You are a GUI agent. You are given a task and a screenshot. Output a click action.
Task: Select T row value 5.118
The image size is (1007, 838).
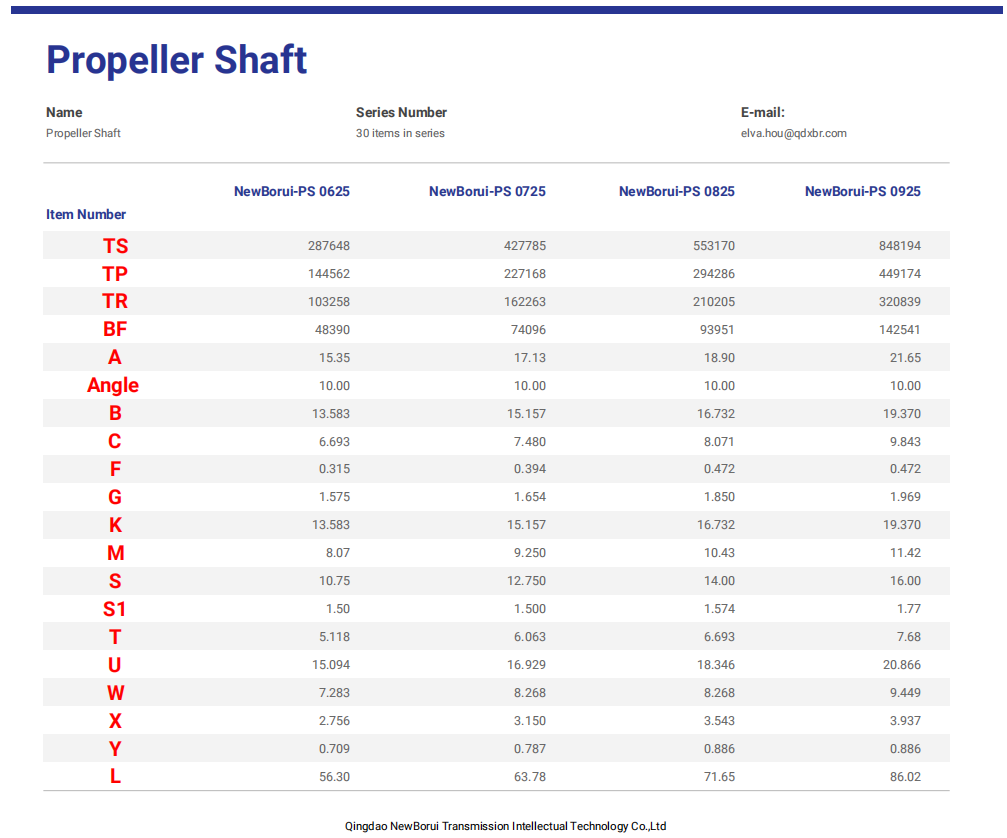pyautogui.click(x=335, y=637)
